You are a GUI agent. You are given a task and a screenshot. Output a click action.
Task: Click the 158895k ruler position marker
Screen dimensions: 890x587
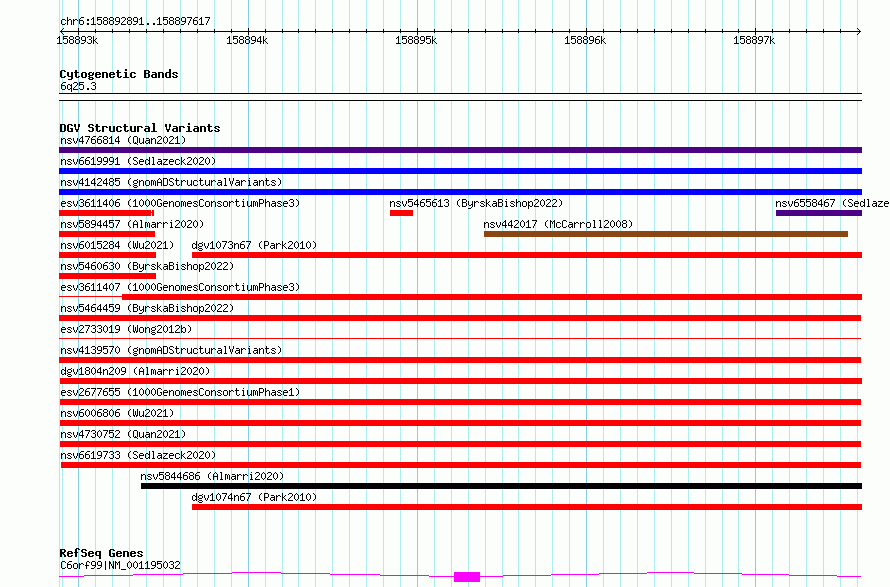point(416,40)
